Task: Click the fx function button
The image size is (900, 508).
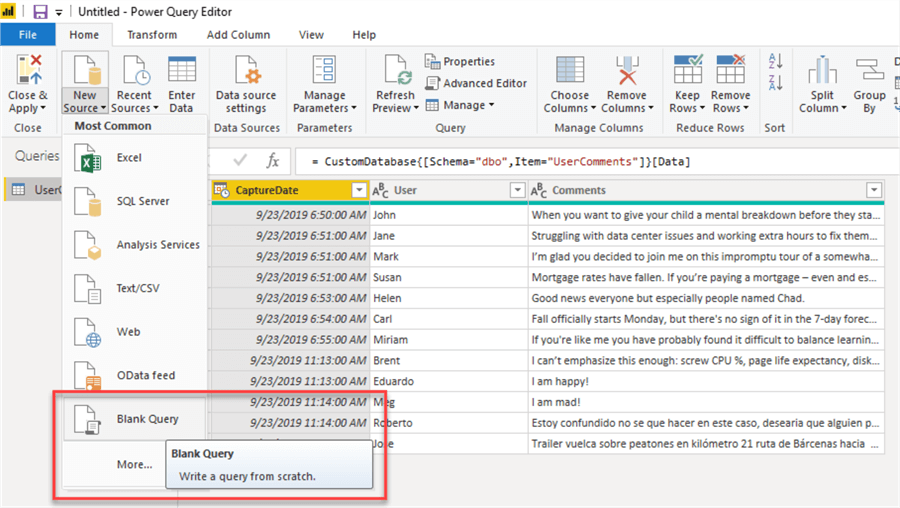Action: 273,161
